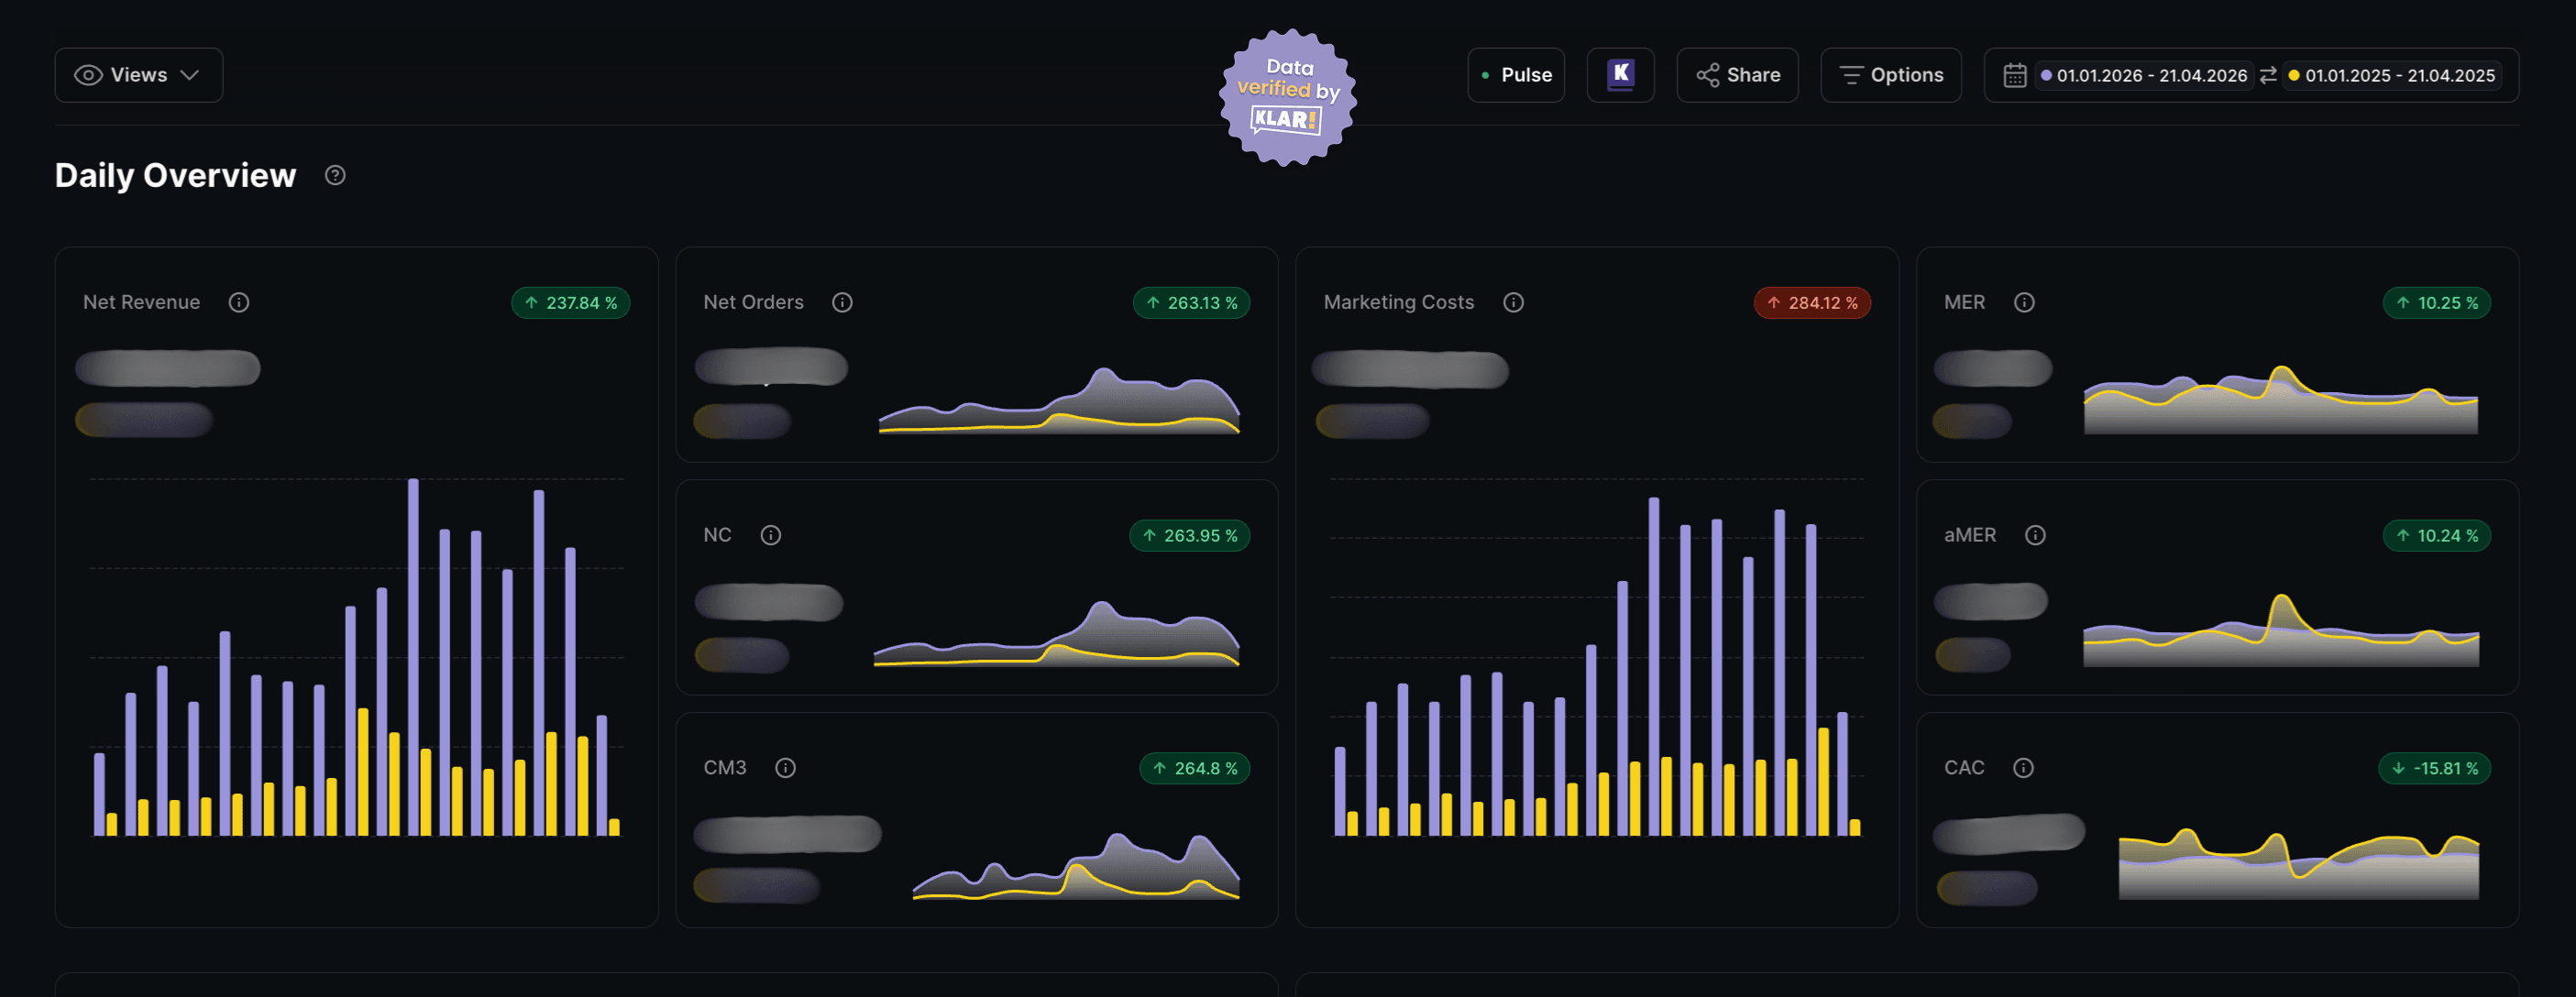Click the calendar icon in date picker

(2014, 75)
